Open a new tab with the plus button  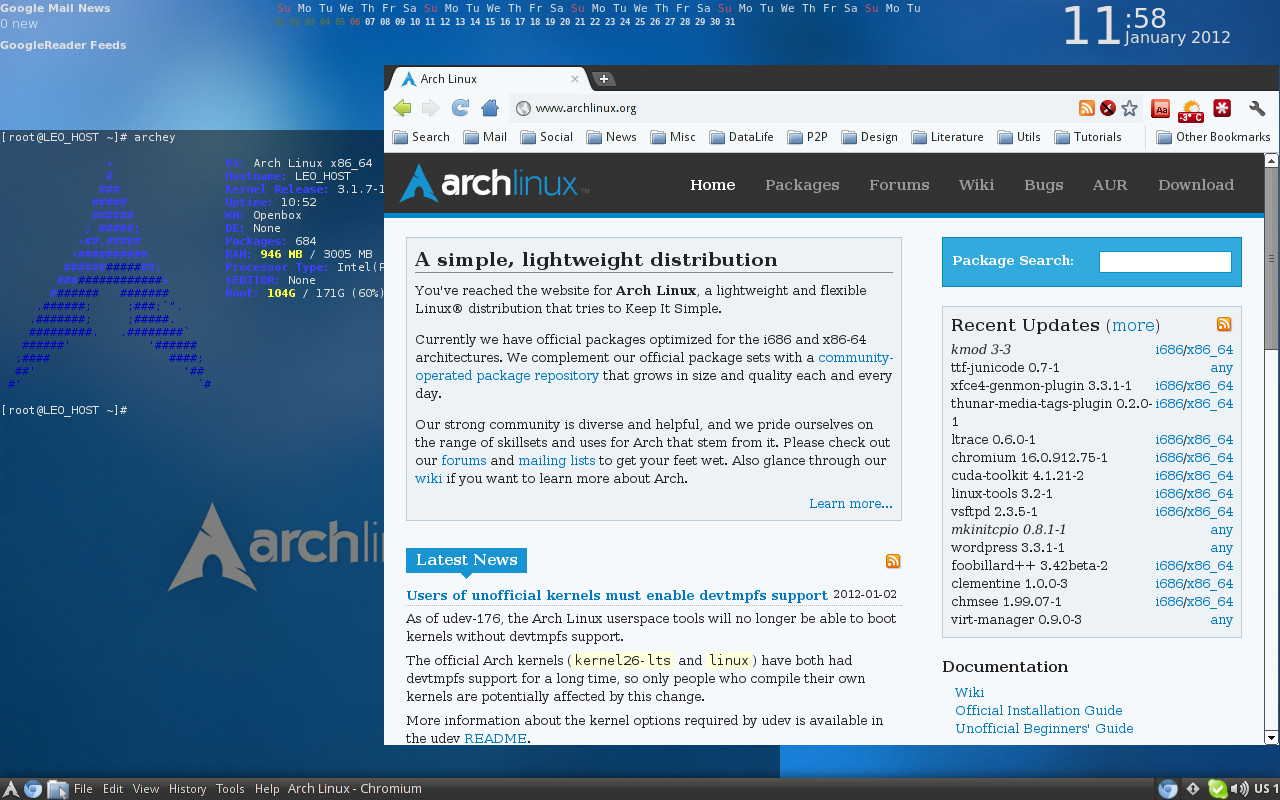pos(603,79)
